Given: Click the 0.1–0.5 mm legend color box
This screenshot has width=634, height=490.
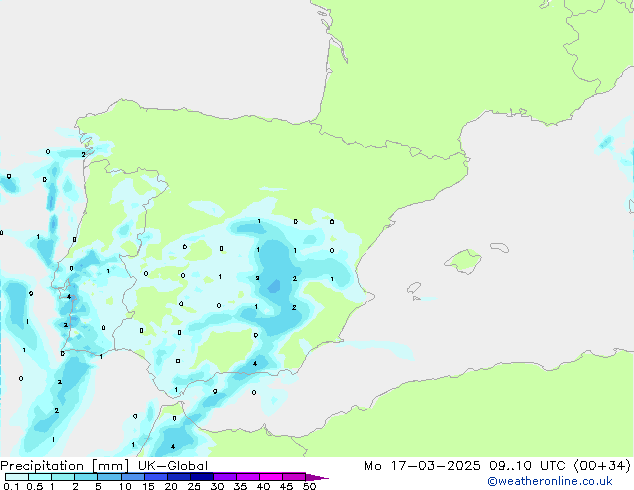Looking at the screenshot, I should coord(17,477).
